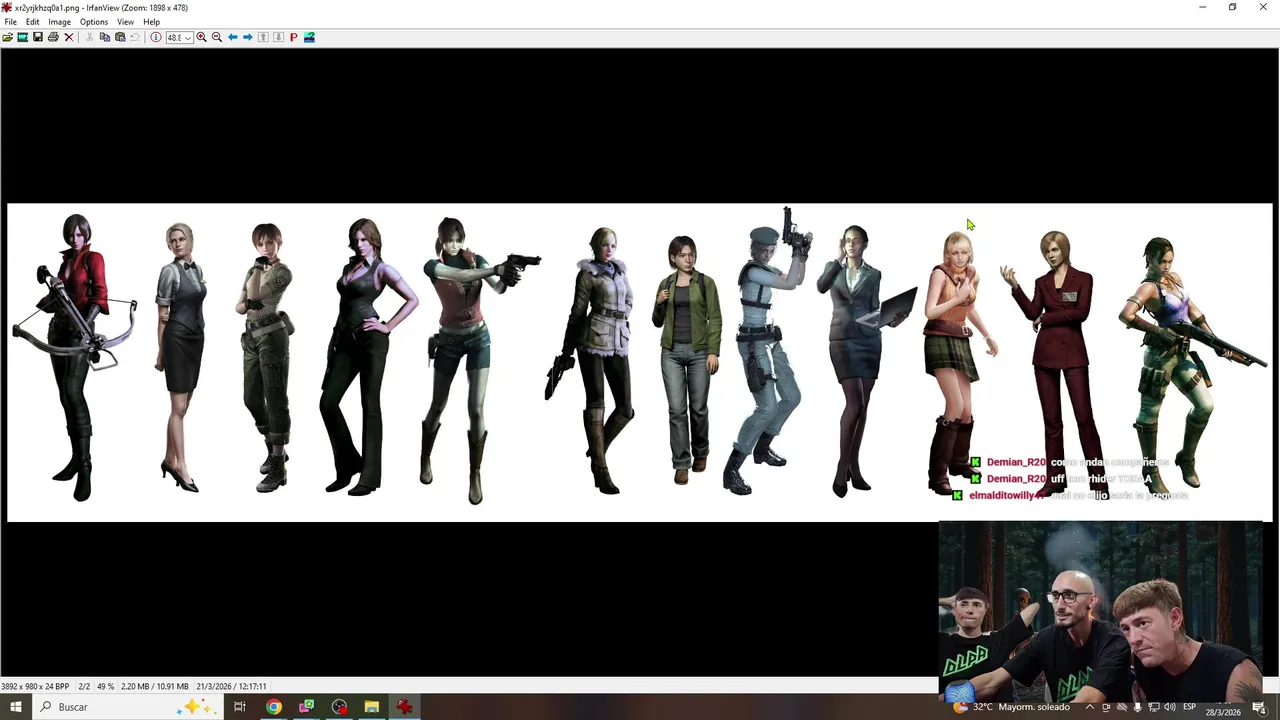Screen dimensions: 1280x720
Task: Click the red X Delete file icon
Action: click(69, 37)
